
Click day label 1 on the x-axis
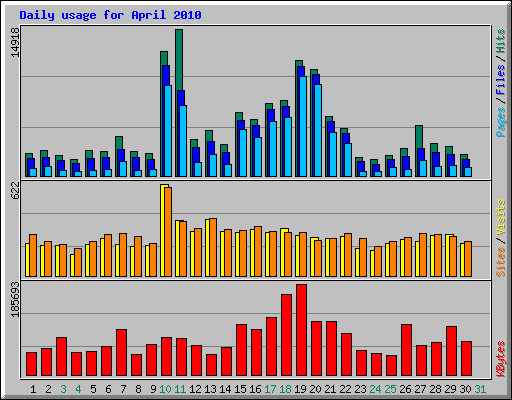[33, 389]
